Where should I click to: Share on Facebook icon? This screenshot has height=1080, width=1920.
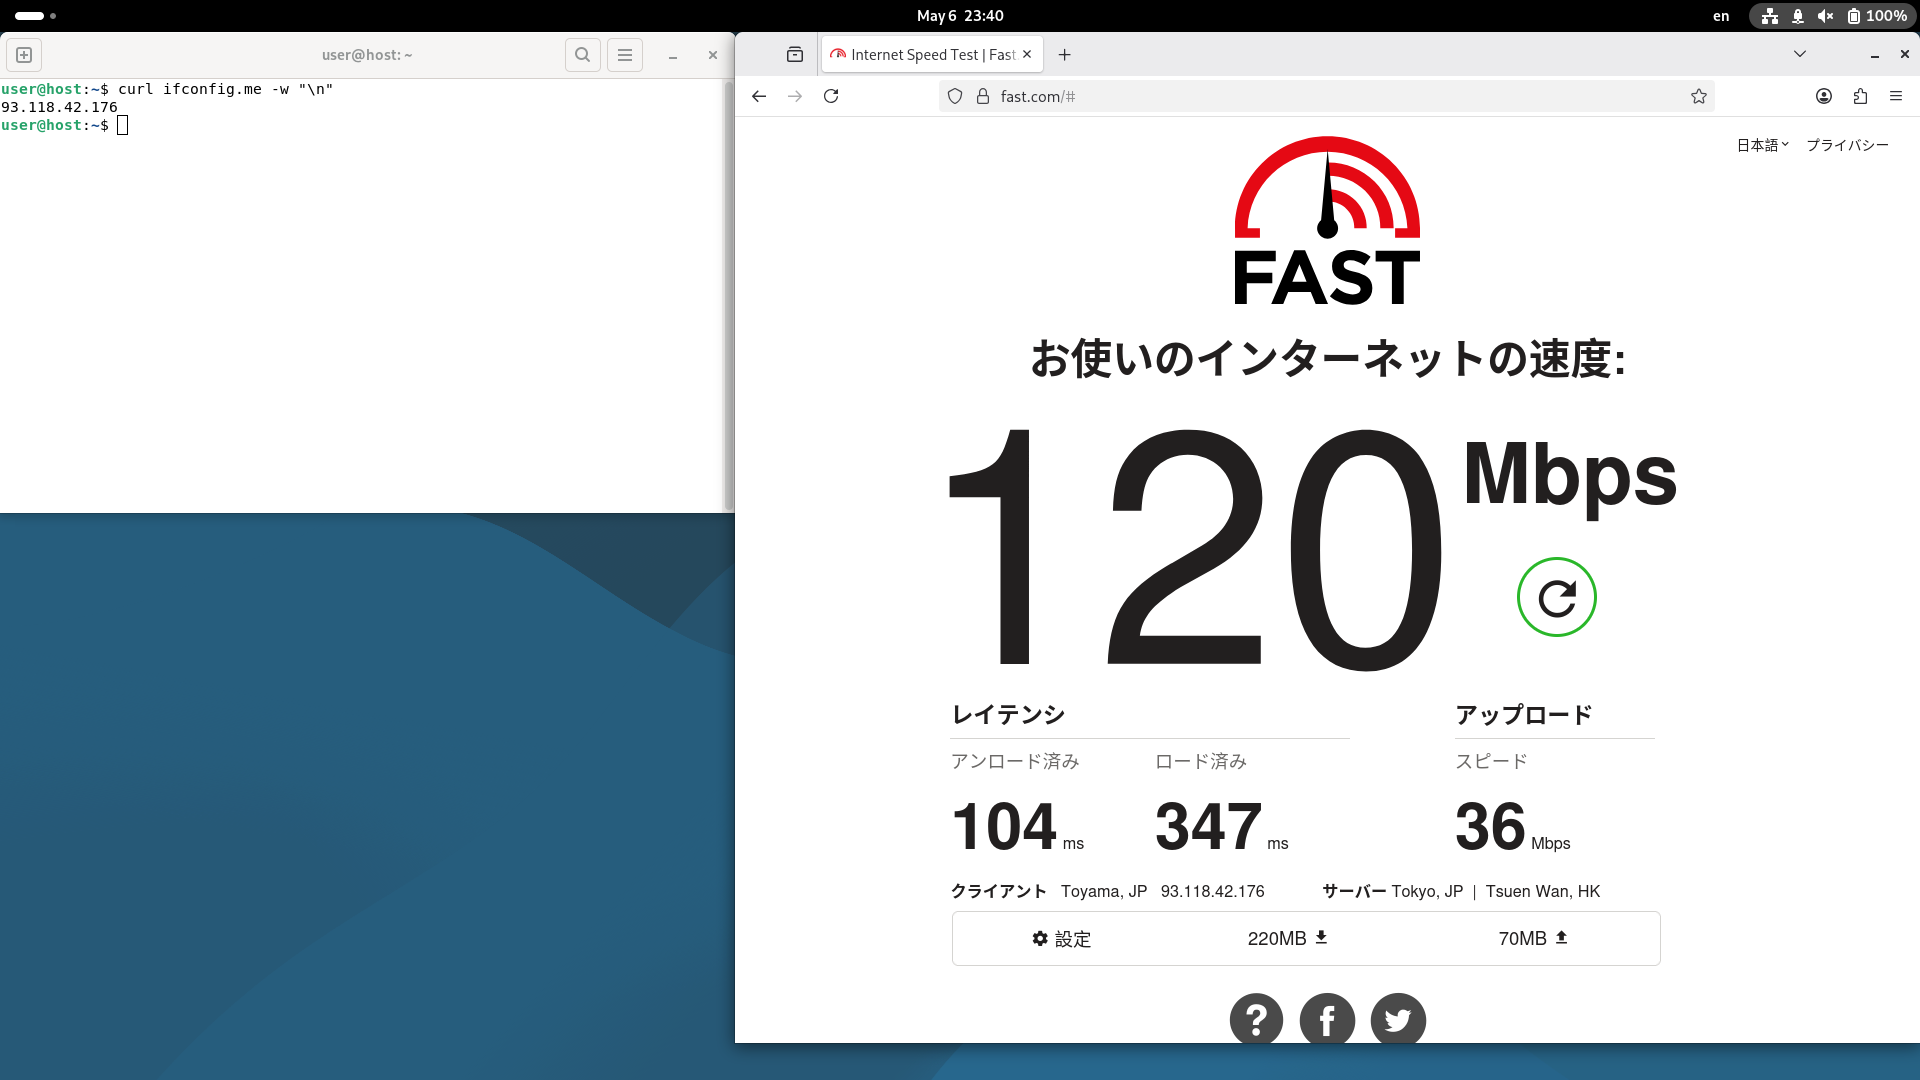(x=1327, y=1020)
